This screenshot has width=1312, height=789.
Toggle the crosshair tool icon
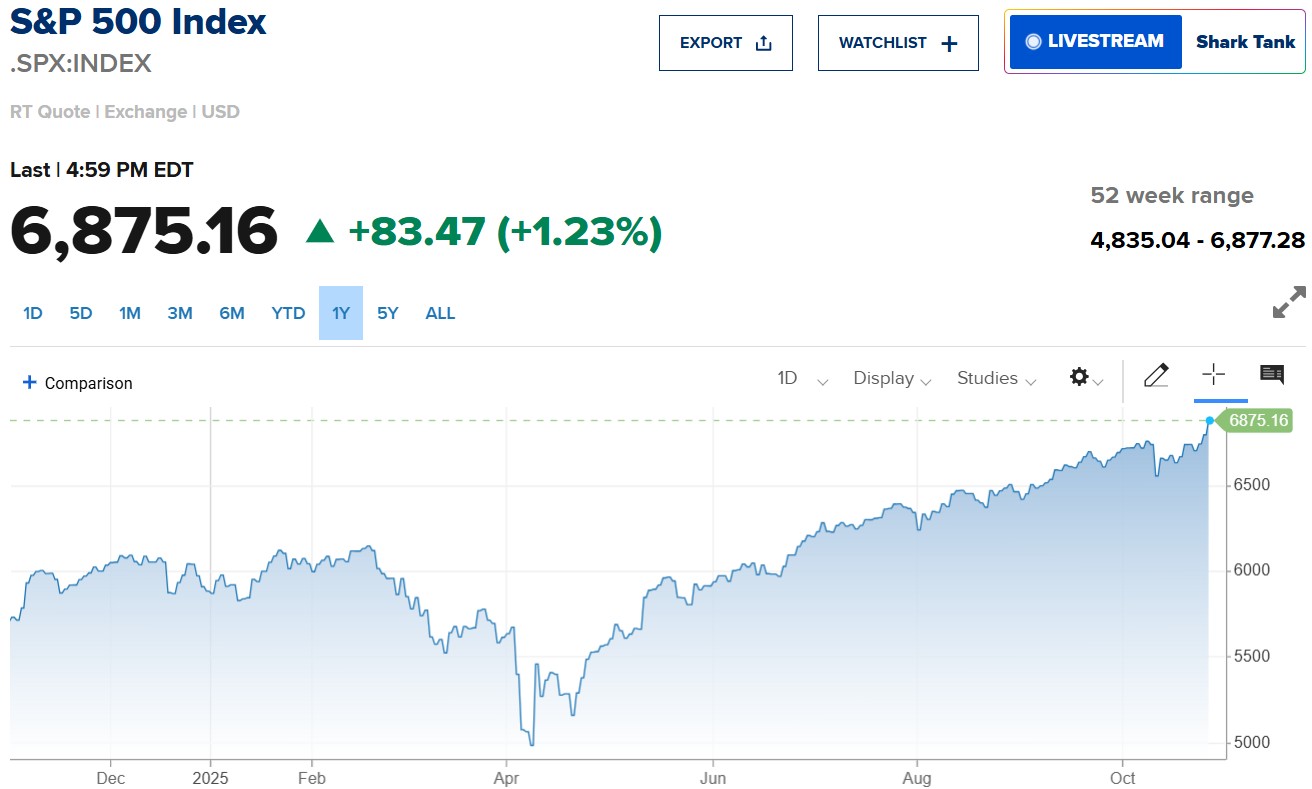1213,375
